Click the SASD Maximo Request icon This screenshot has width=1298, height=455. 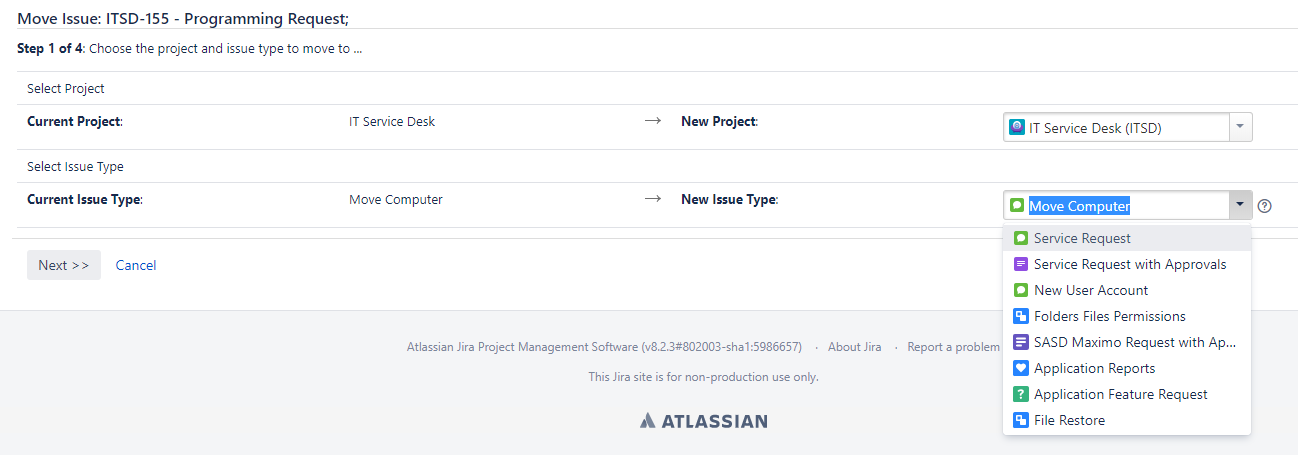coord(1021,342)
